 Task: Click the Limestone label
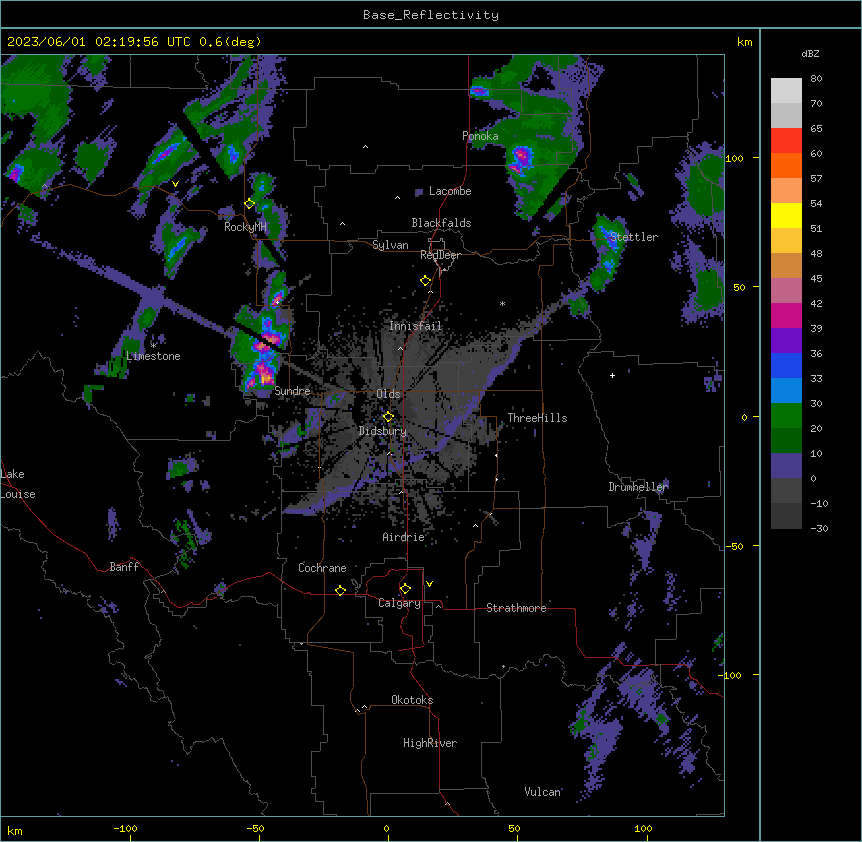(x=153, y=356)
